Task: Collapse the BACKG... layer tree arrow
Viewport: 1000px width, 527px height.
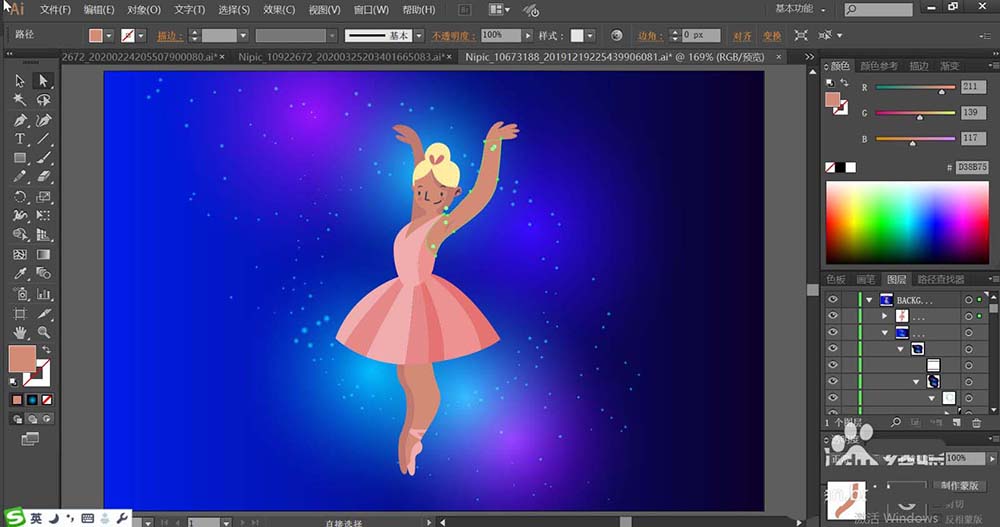Action: coord(869,299)
